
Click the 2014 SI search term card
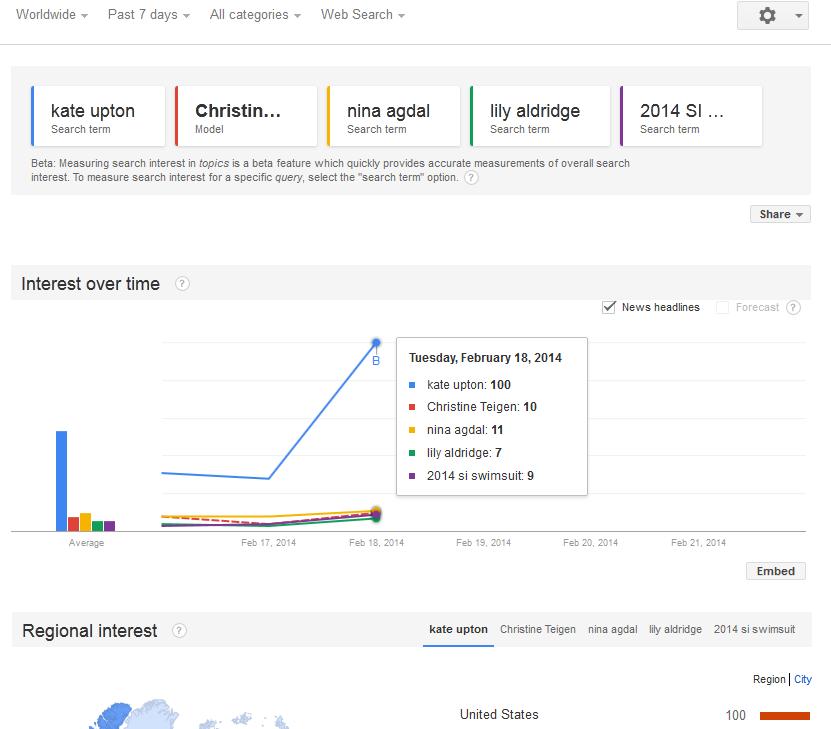[x=690, y=116]
